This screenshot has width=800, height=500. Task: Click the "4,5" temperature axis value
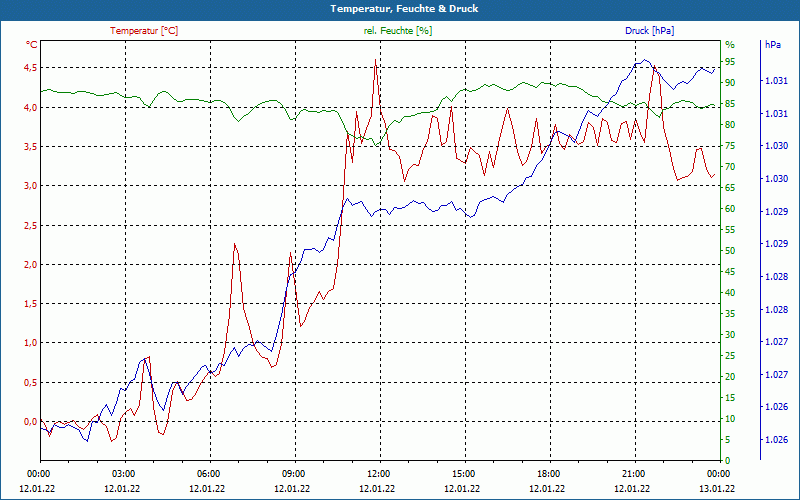(x=31, y=68)
